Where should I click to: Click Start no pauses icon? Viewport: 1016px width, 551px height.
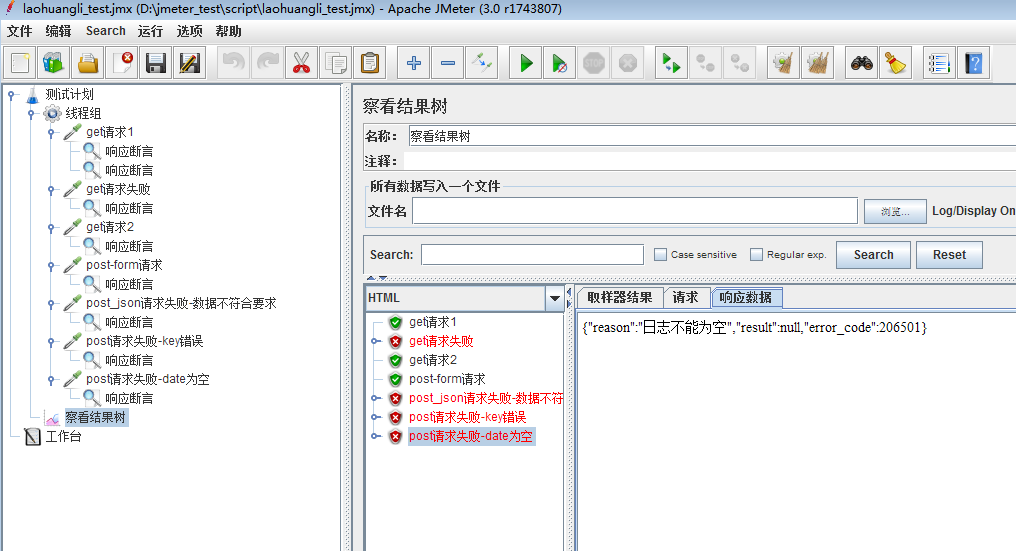559,63
